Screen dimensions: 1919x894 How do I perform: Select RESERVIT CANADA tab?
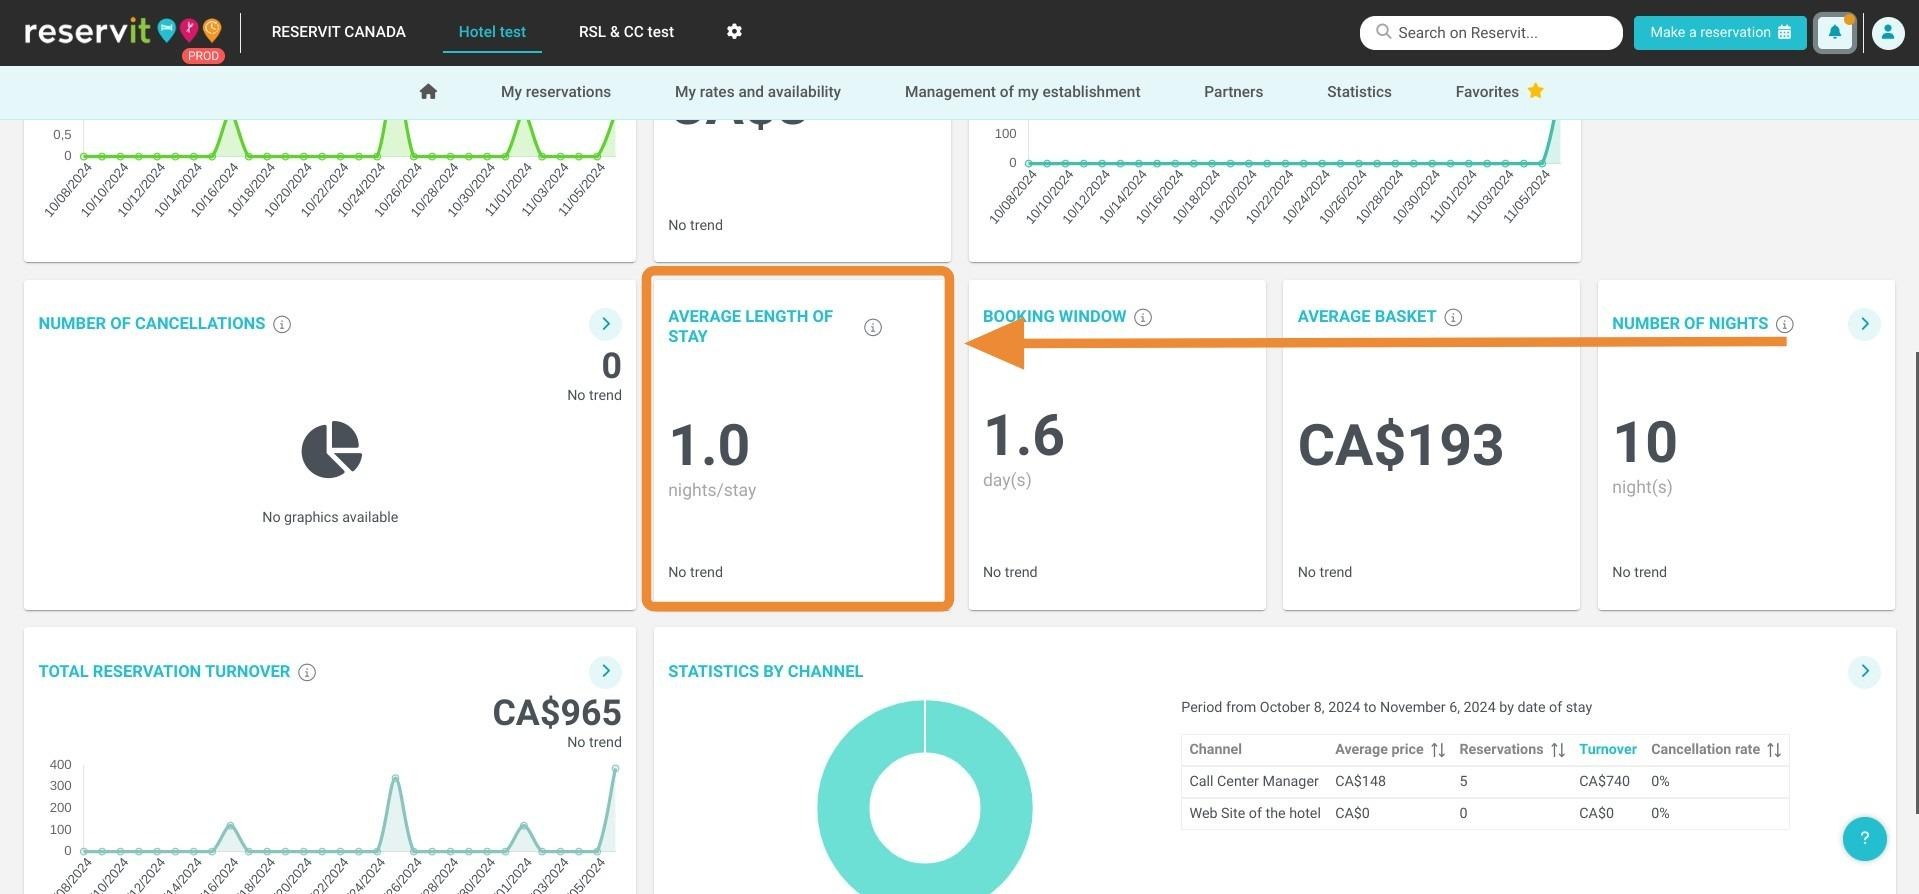pyautogui.click(x=338, y=32)
